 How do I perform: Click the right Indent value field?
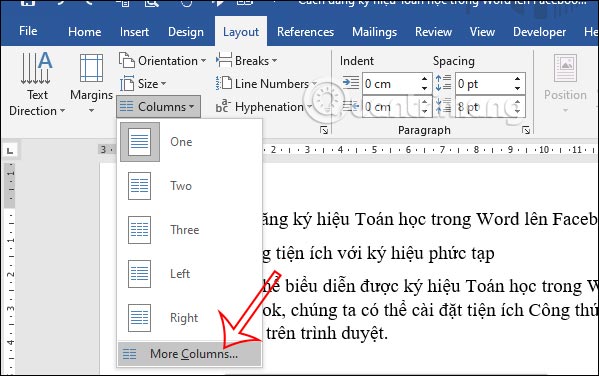(x=391, y=107)
